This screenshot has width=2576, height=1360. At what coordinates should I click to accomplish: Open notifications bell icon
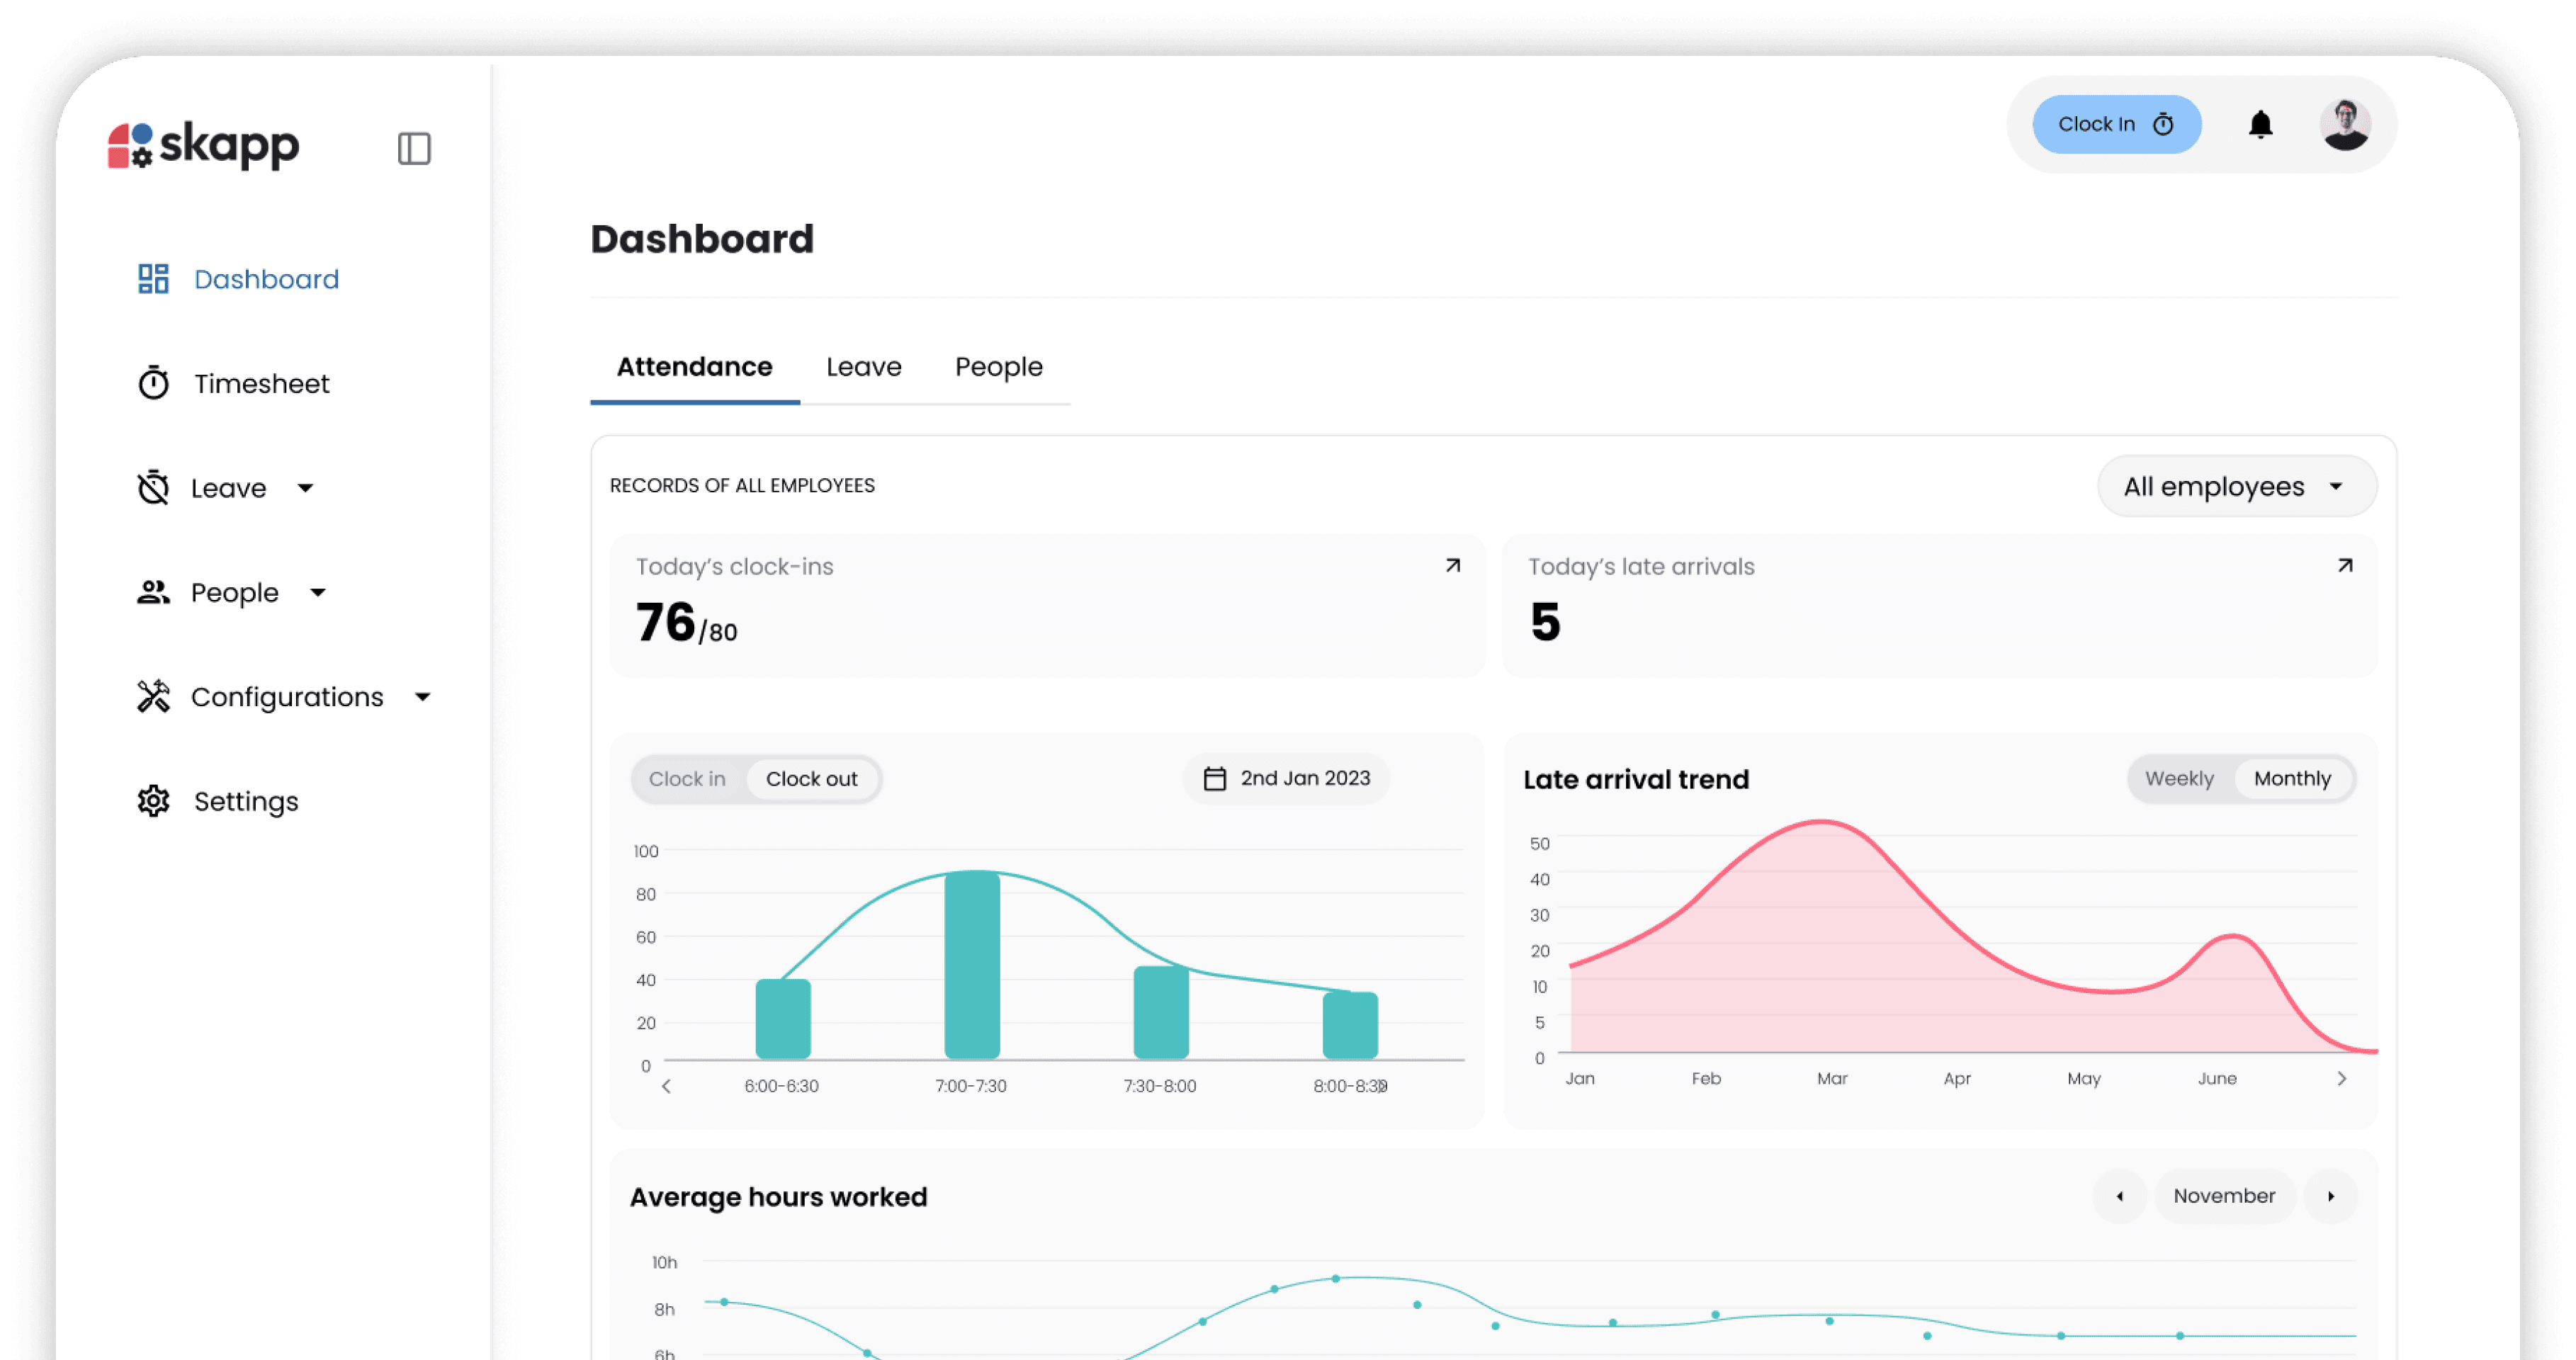point(2260,125)
